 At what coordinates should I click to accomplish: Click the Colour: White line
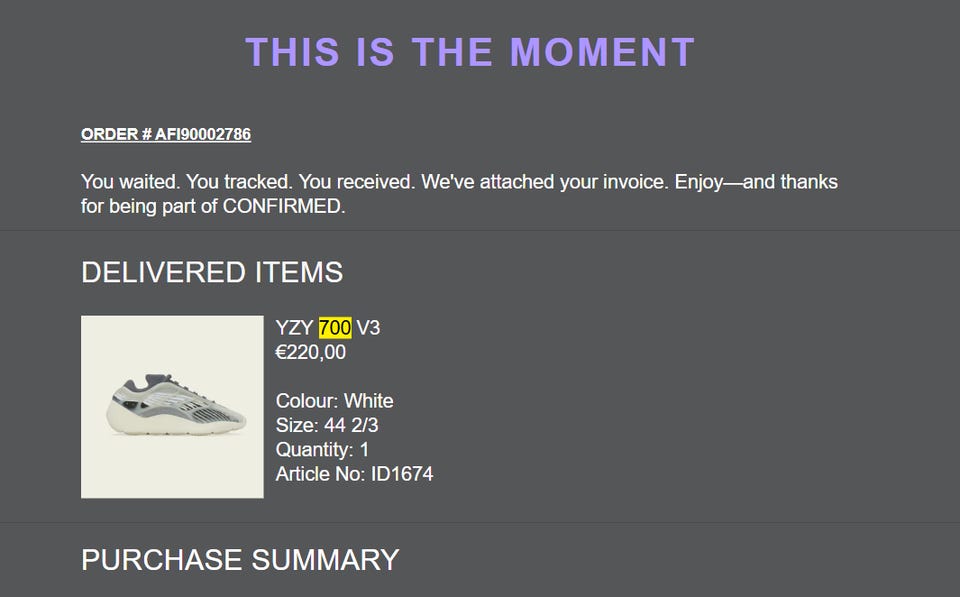335,401
